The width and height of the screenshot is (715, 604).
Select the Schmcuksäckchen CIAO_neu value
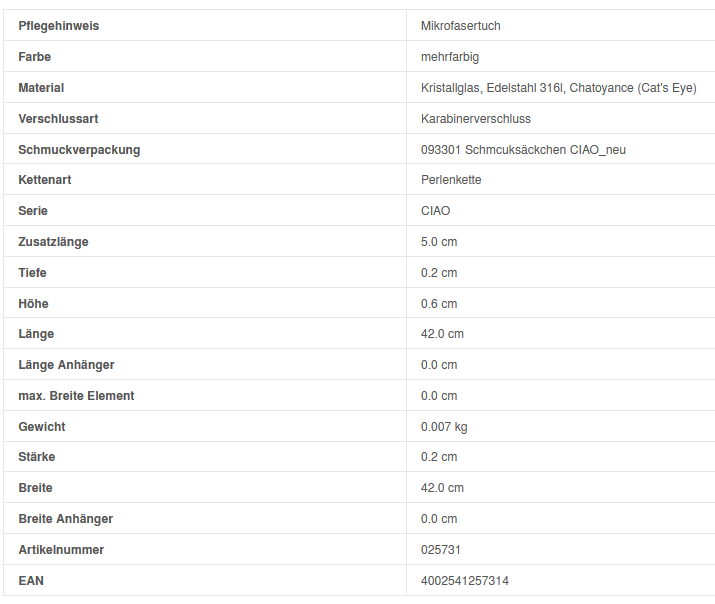pyautogui.click(x=523, y=150)
